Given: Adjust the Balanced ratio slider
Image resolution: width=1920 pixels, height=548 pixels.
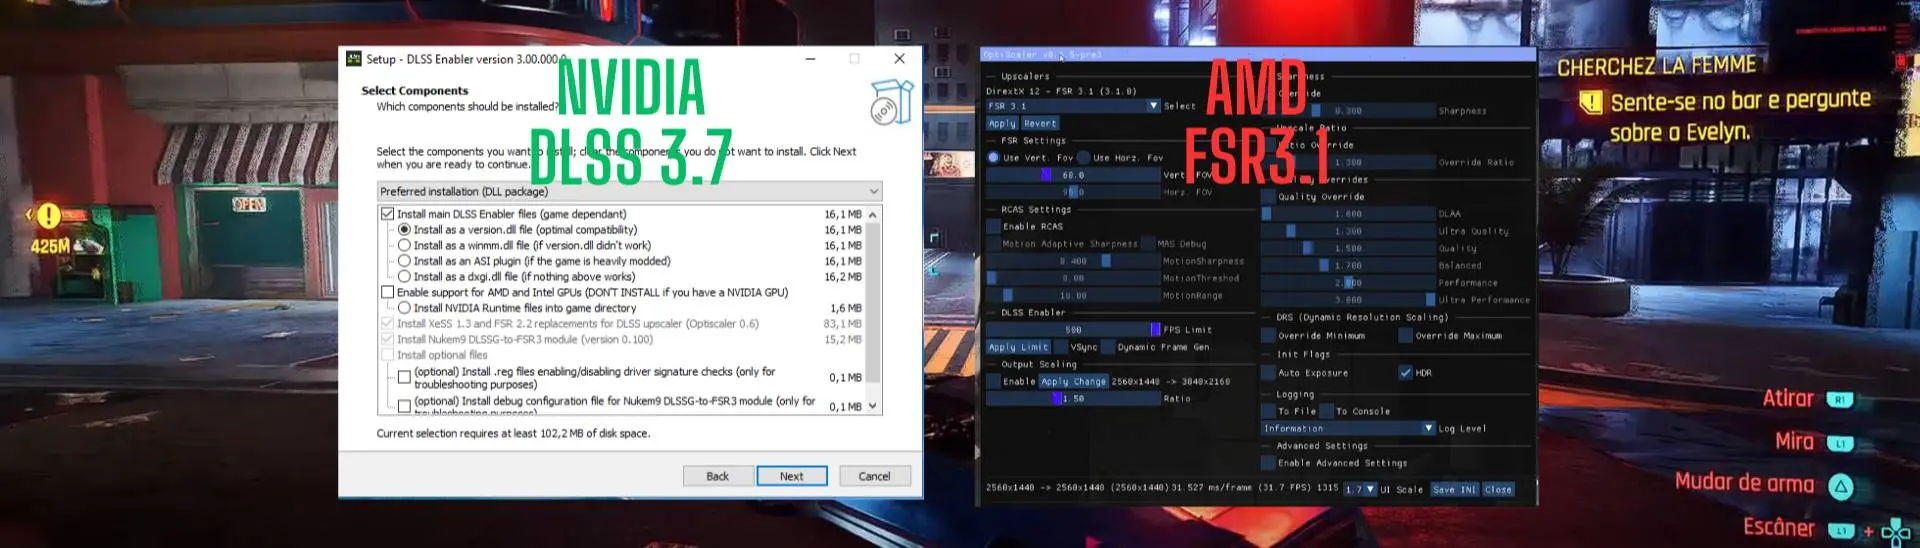Looking at the screenshot, I should 1347,266.
